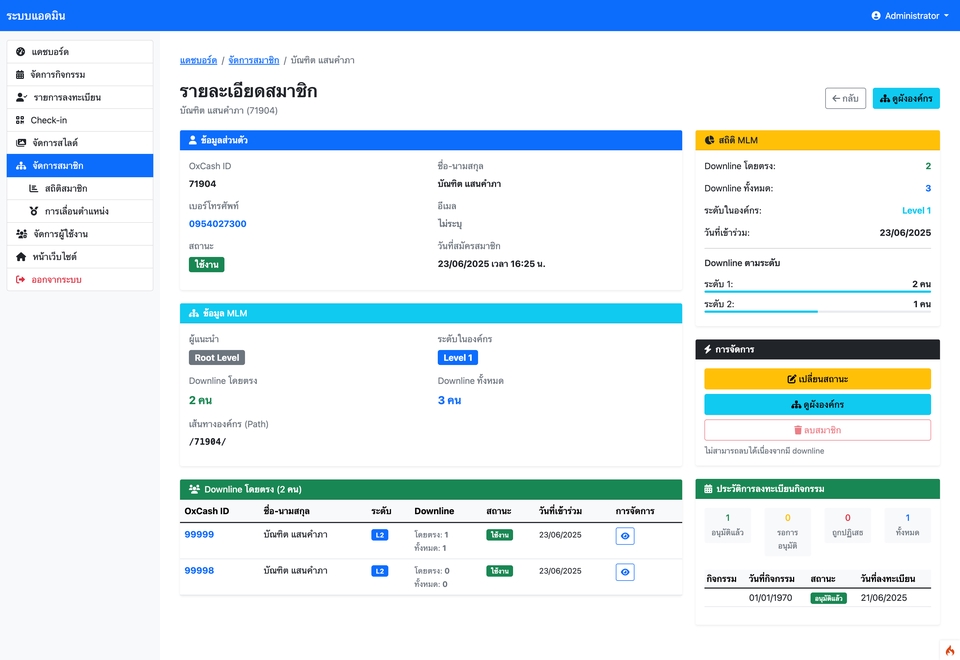Collapse the จัดการสมาชิก sidebar section
This screenshot has height=660, width=960.
[80, 166]
